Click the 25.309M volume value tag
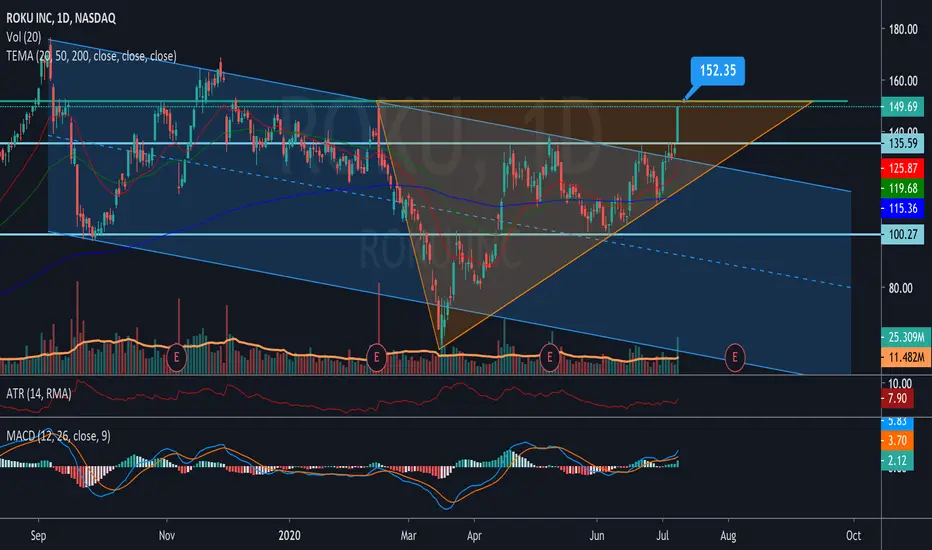This screenshot has width=932, height=550. point(905,337)
